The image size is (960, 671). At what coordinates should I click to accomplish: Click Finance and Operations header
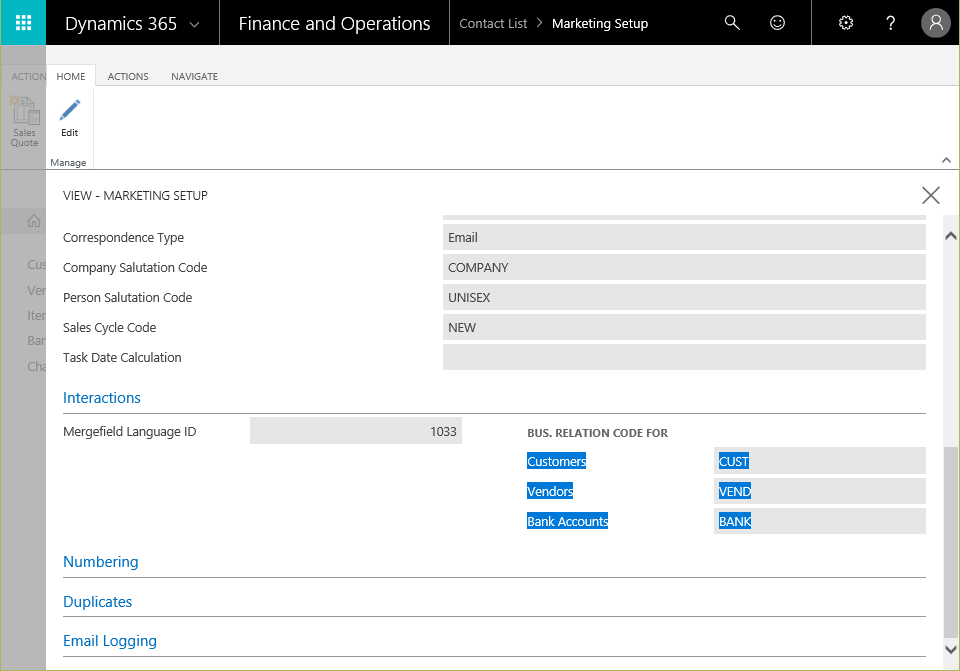coord(334,23)
